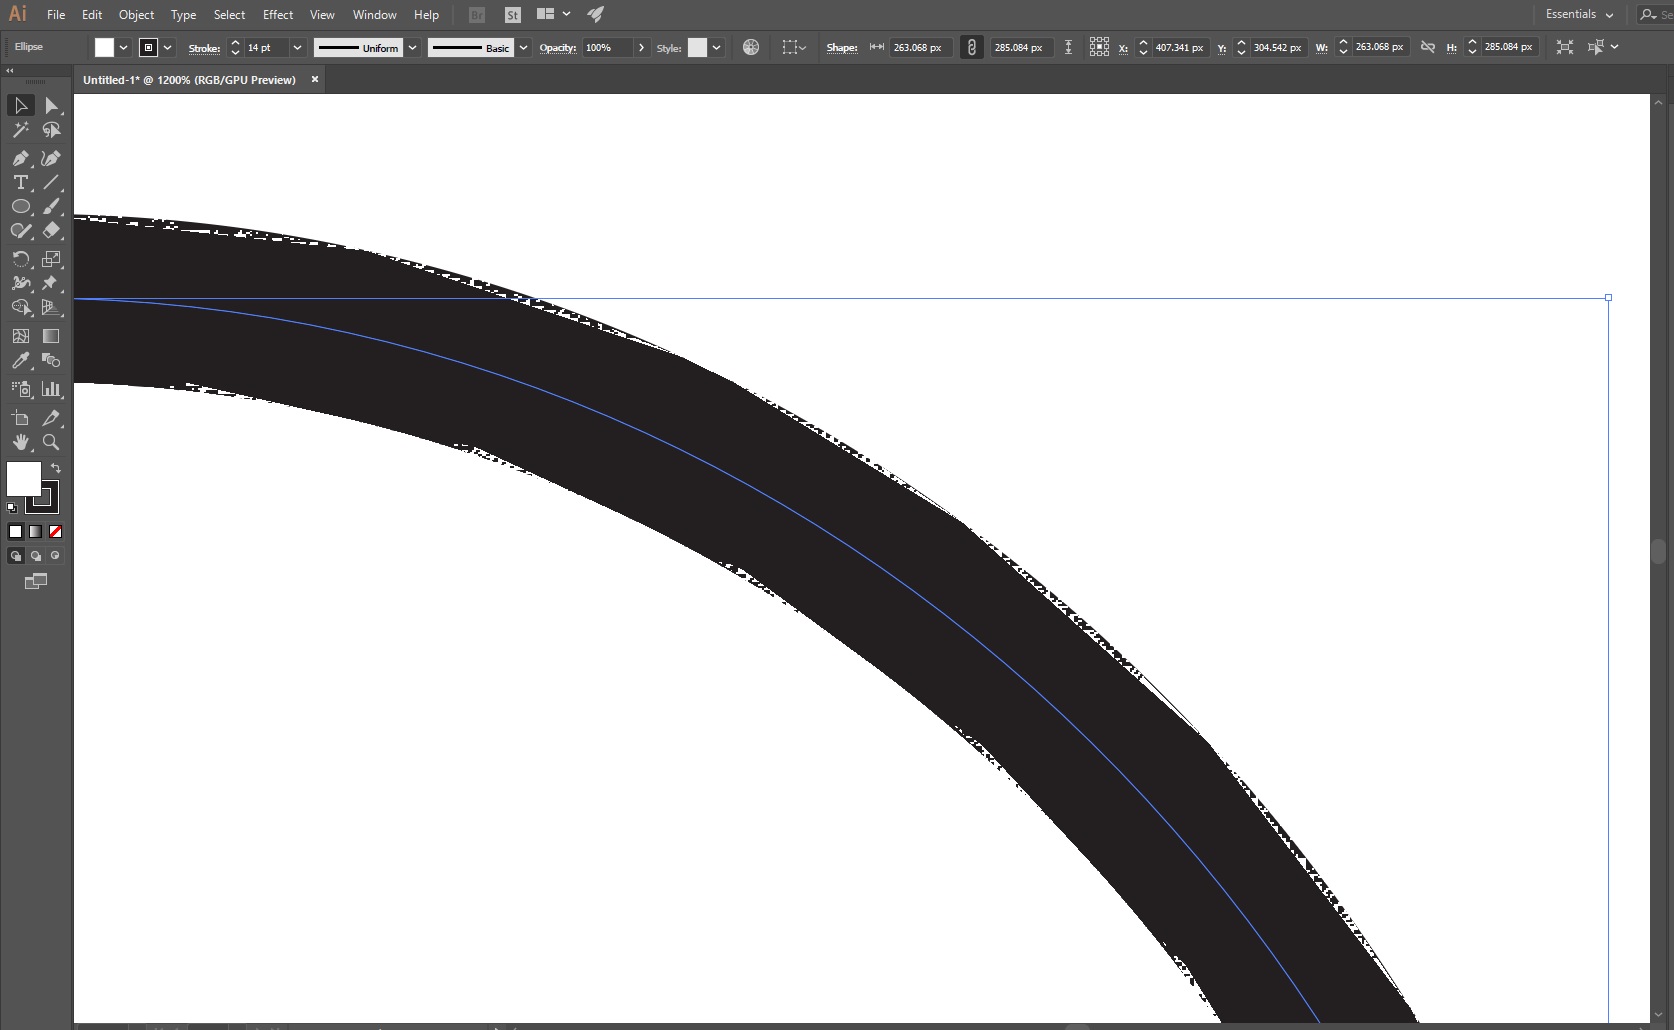
Task: Open the fill color dropdown in control bar
Action: [123, 47]
